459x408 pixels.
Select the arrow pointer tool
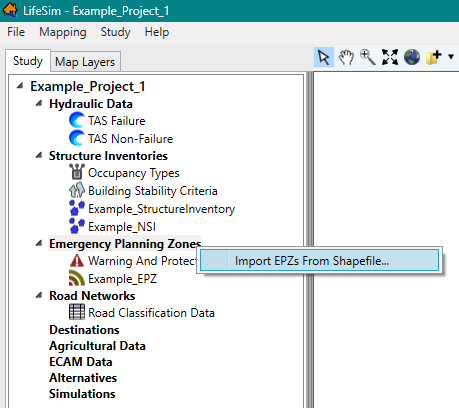324,57
